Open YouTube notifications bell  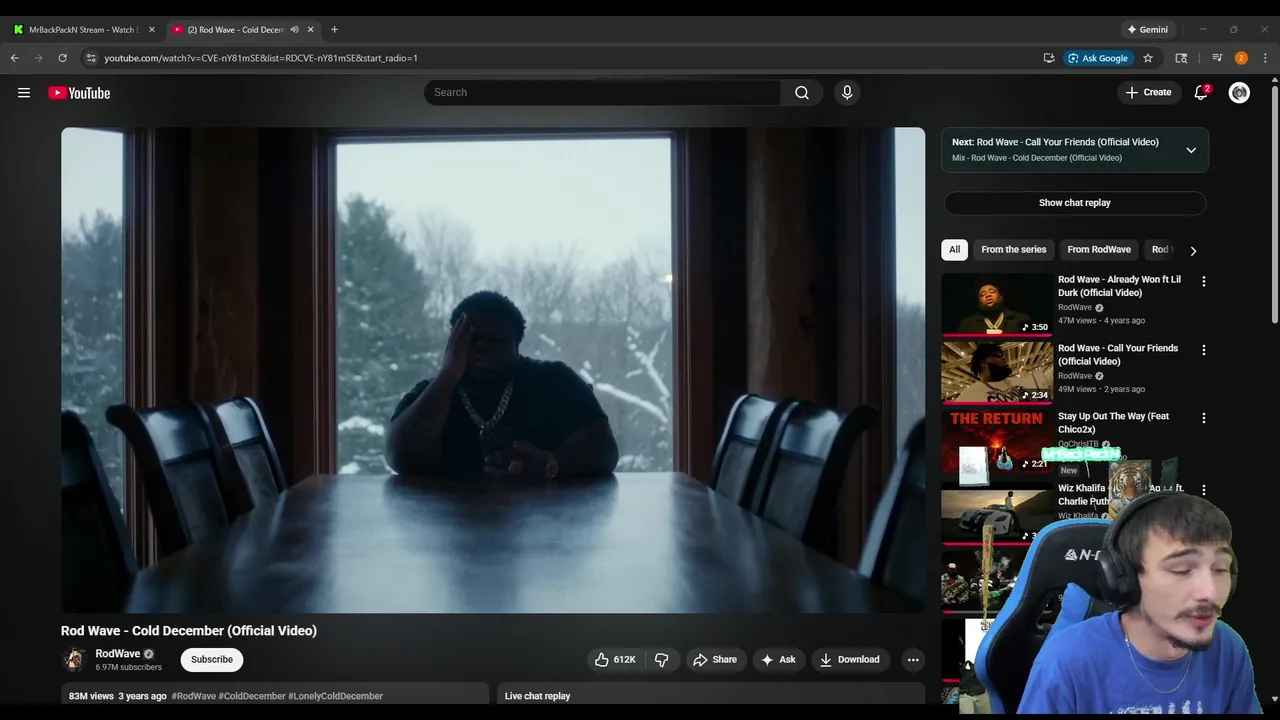[x=1201, y=92]
